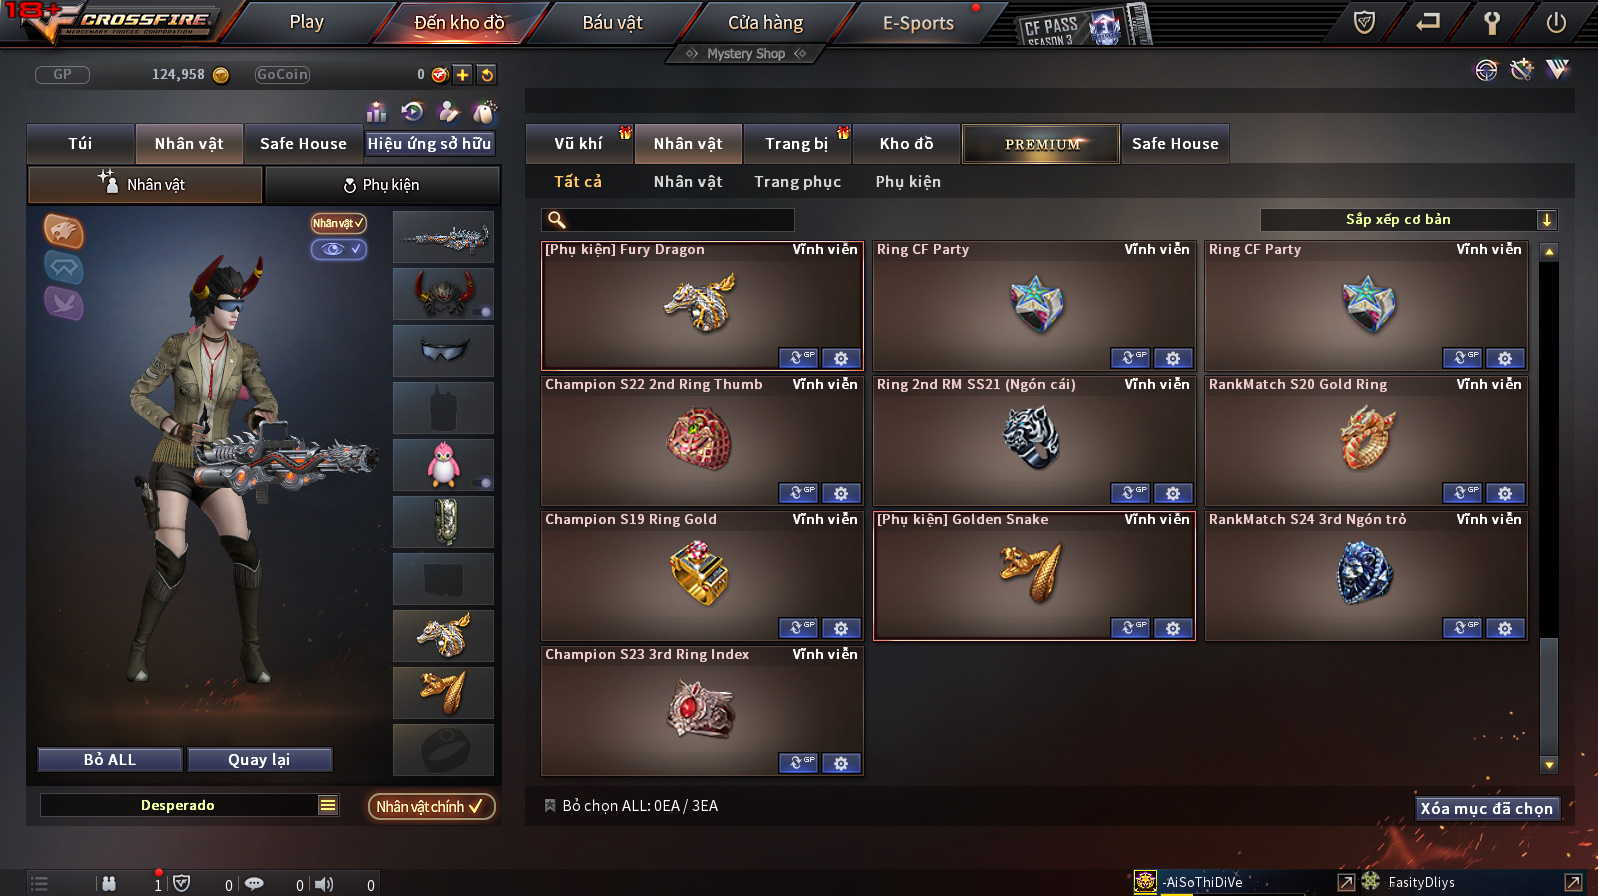1598x896 pixels.
Task: Open gear settings on Fury Dragon item
Action: tap(841, 358)
